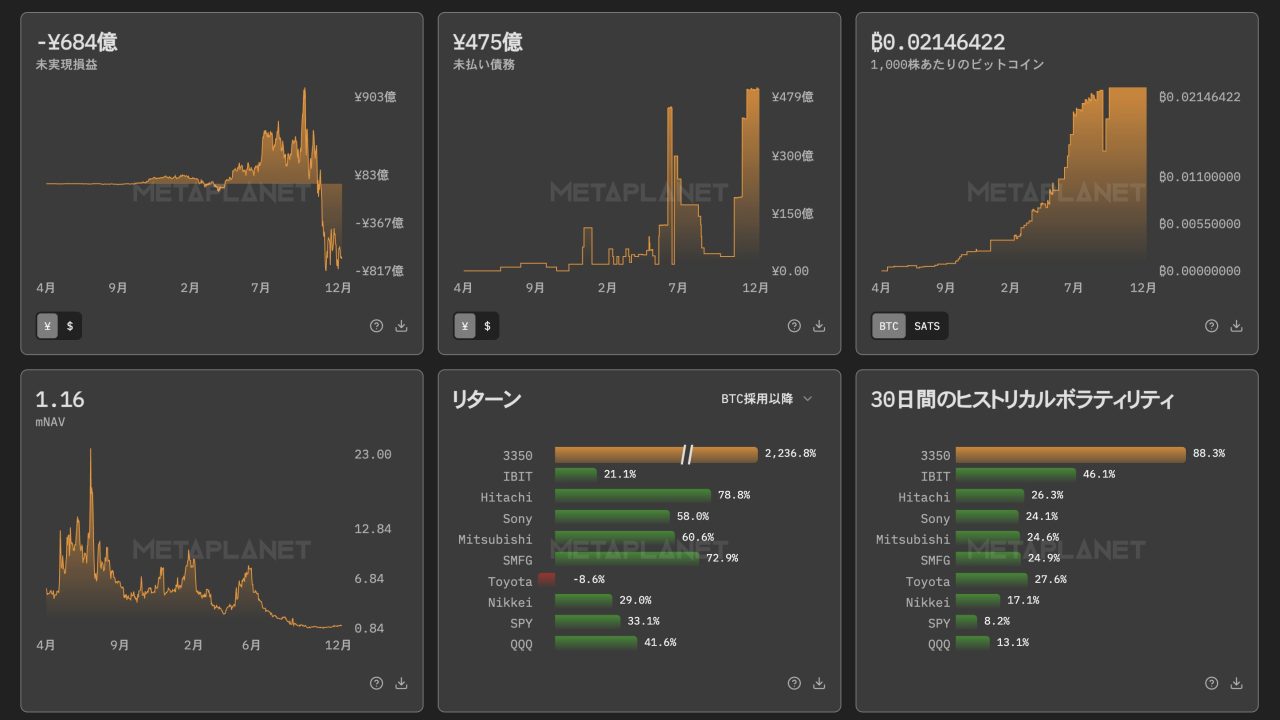Download the mNAV chart

401,684
